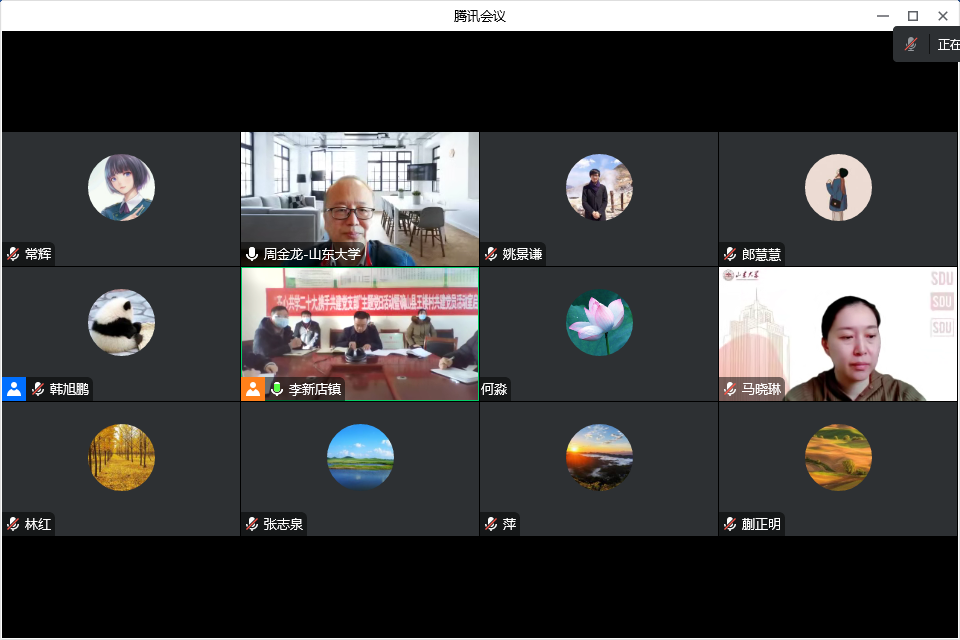
Task: Click the panda avatar of 韩旭鹏
Action: click(121, 322)
